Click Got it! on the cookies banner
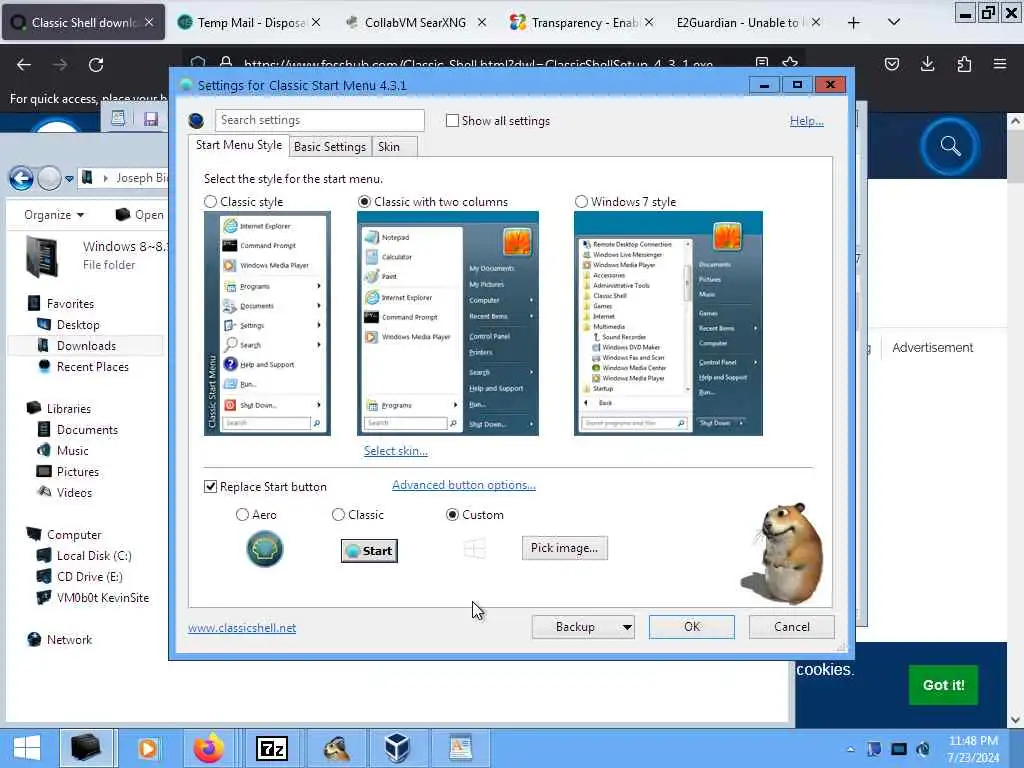 point(943,685)
